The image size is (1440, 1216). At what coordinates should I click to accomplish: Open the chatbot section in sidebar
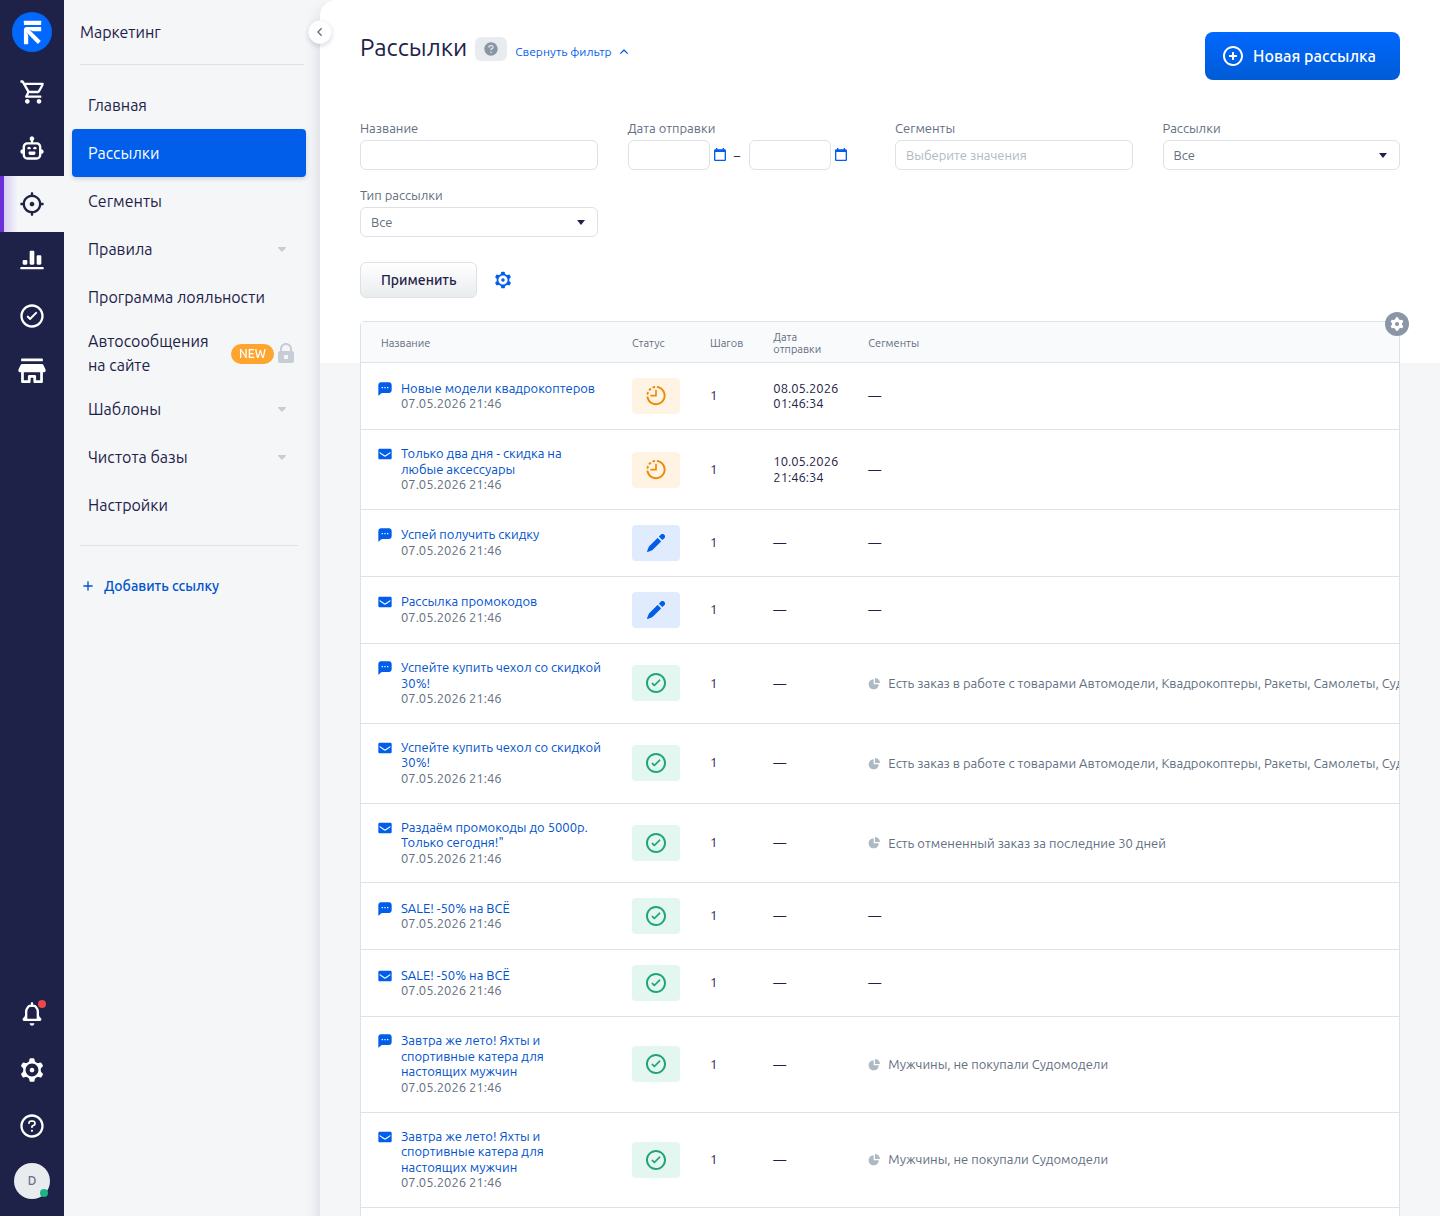coord(32,149)
